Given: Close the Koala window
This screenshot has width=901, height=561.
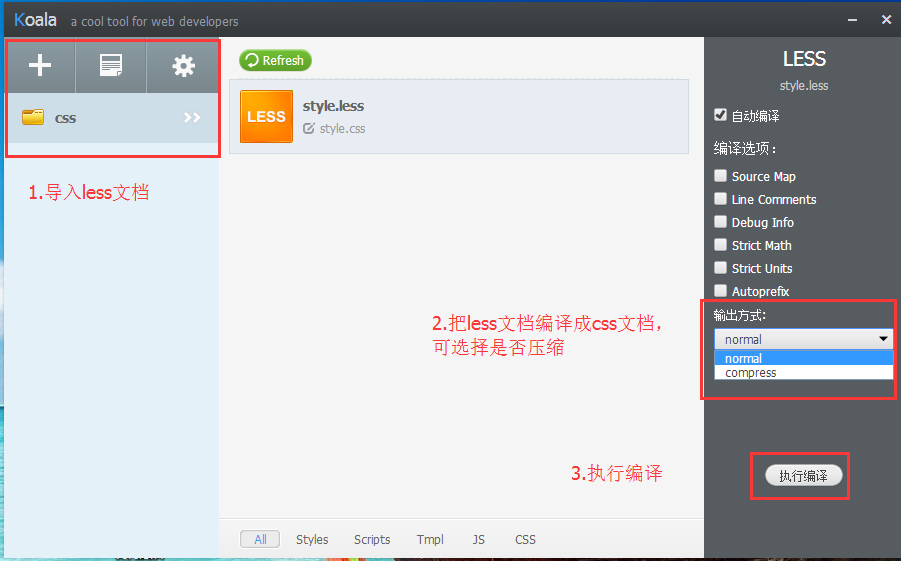Looking at the screenshot, I should pyautogui.click(x=886, y=20).
